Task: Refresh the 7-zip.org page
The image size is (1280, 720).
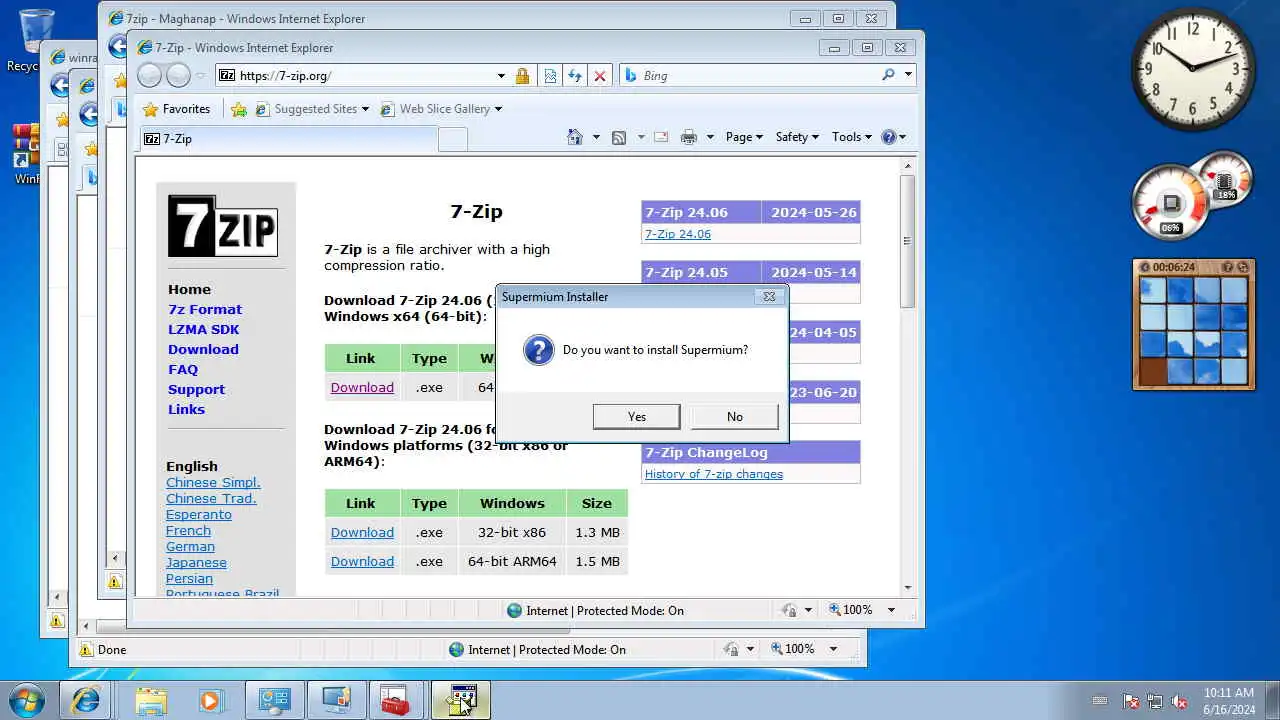Action: tap(574, 75)
